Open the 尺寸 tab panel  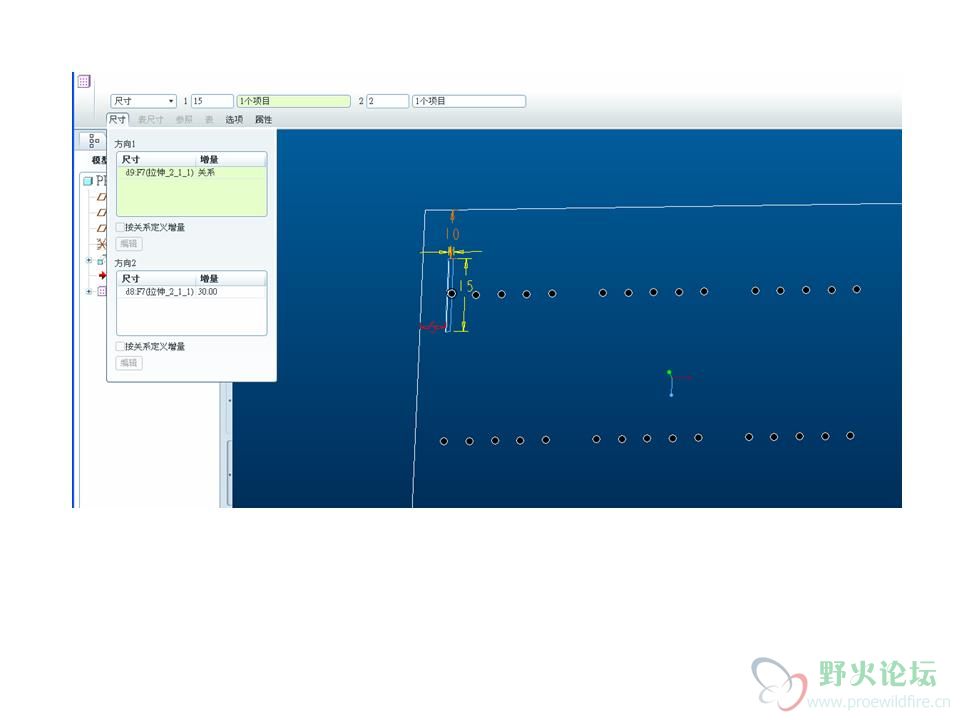[118, 119]
